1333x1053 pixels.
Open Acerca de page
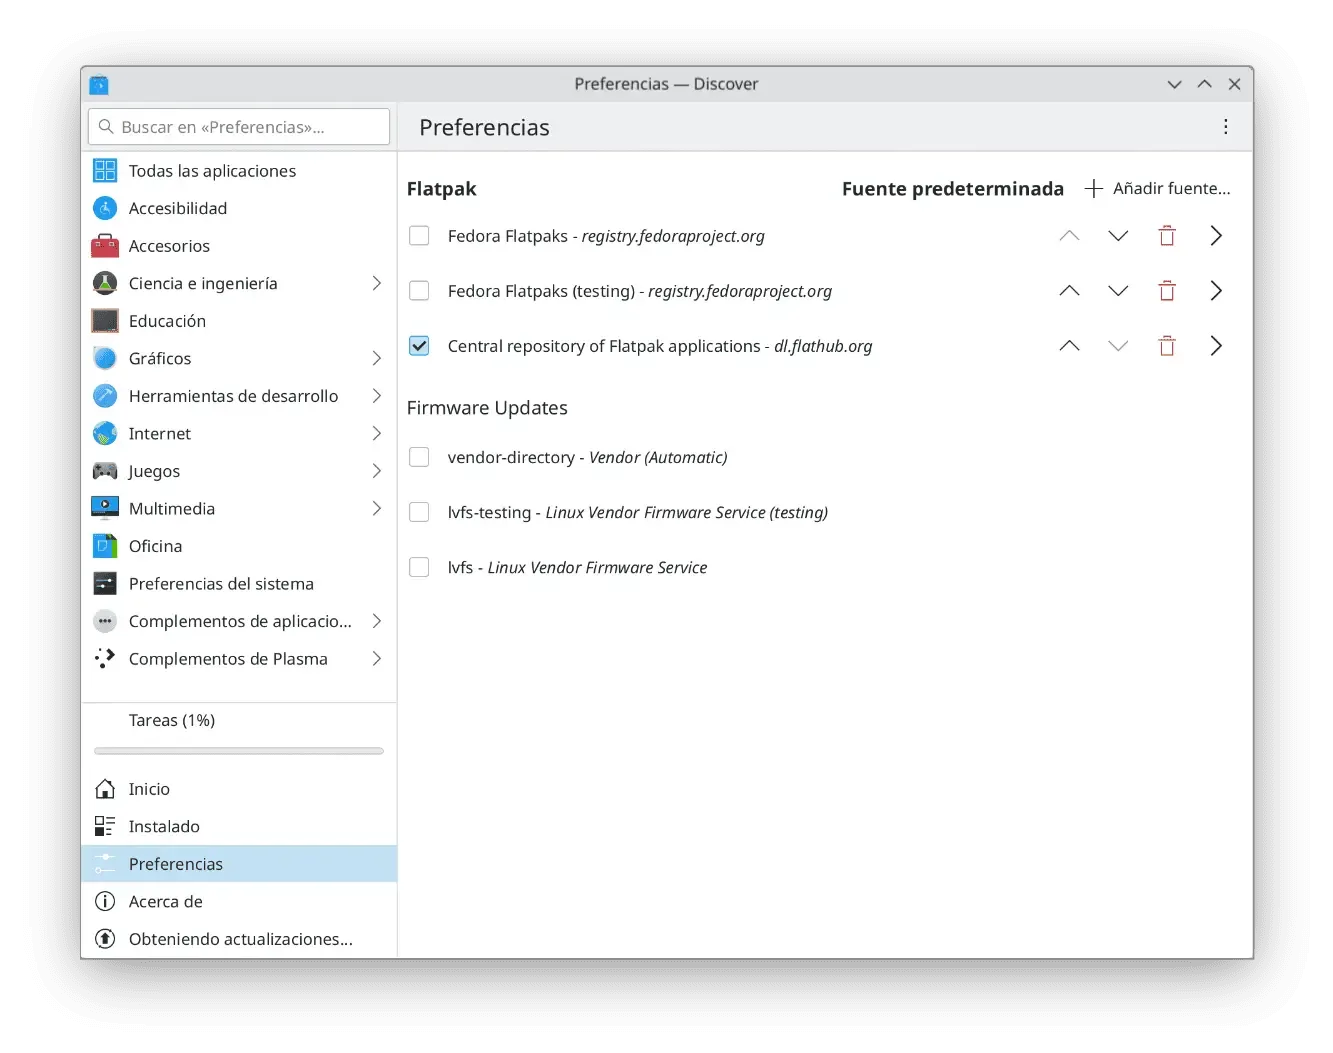click(239, 901)
